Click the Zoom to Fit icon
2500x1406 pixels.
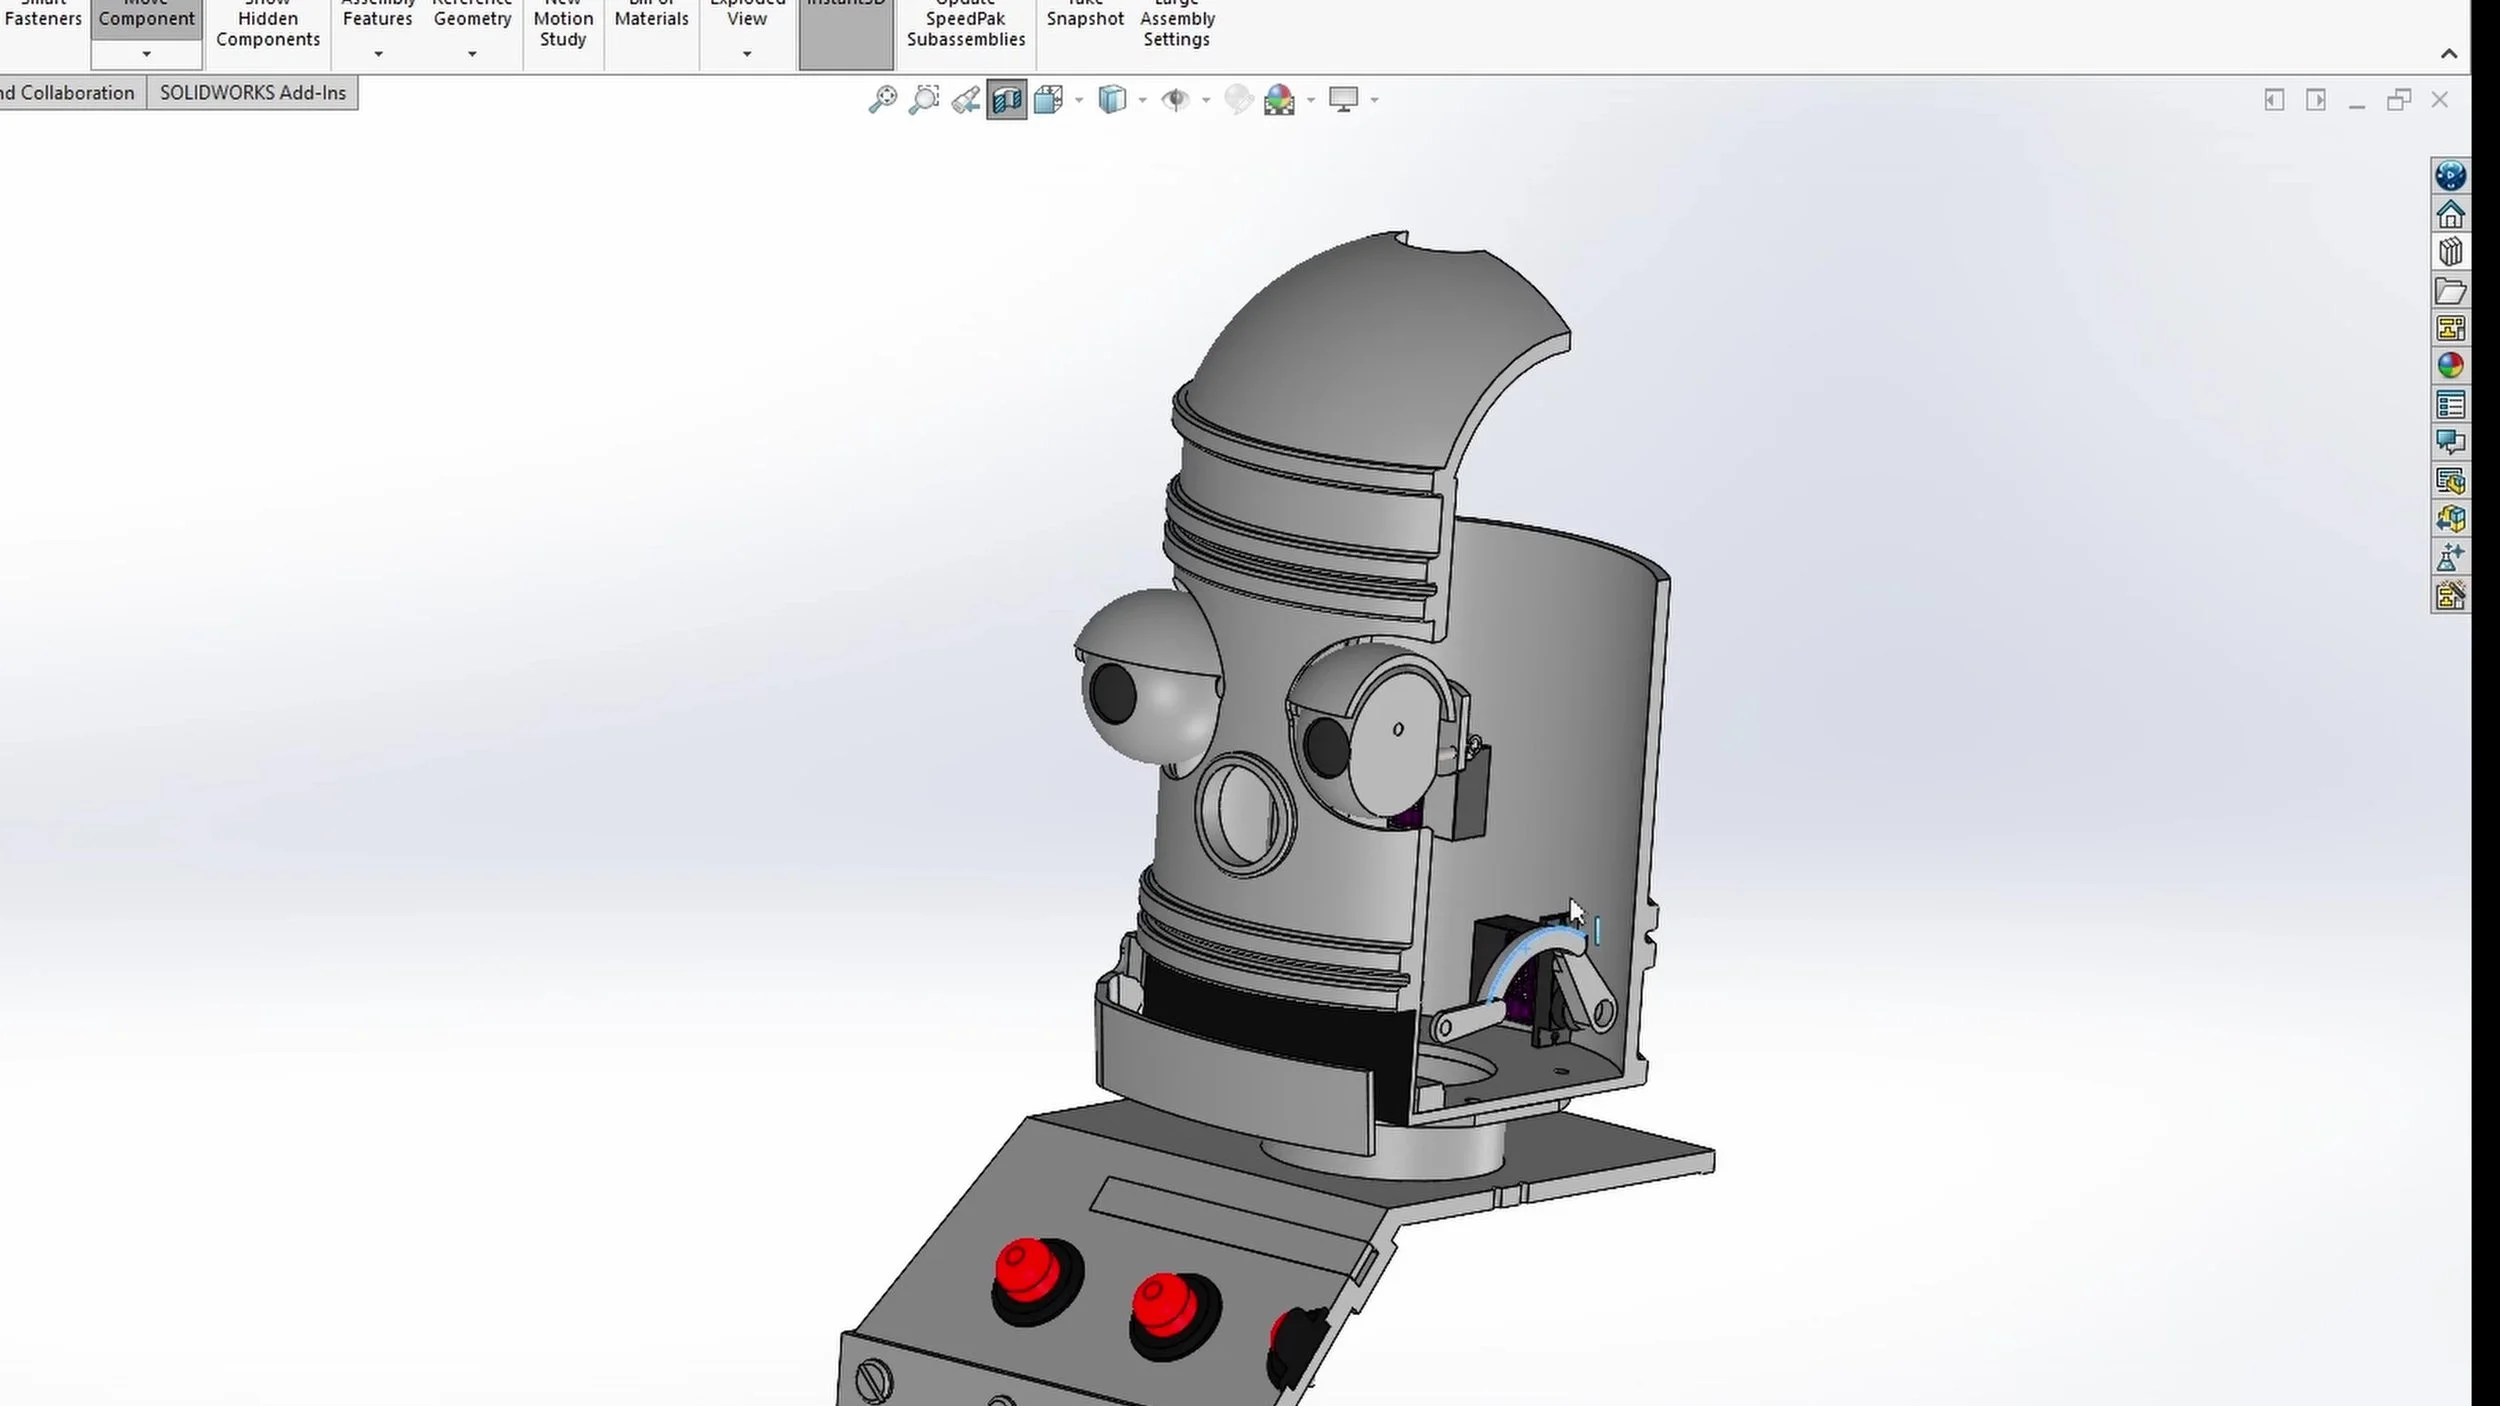[x=882, y=100]
